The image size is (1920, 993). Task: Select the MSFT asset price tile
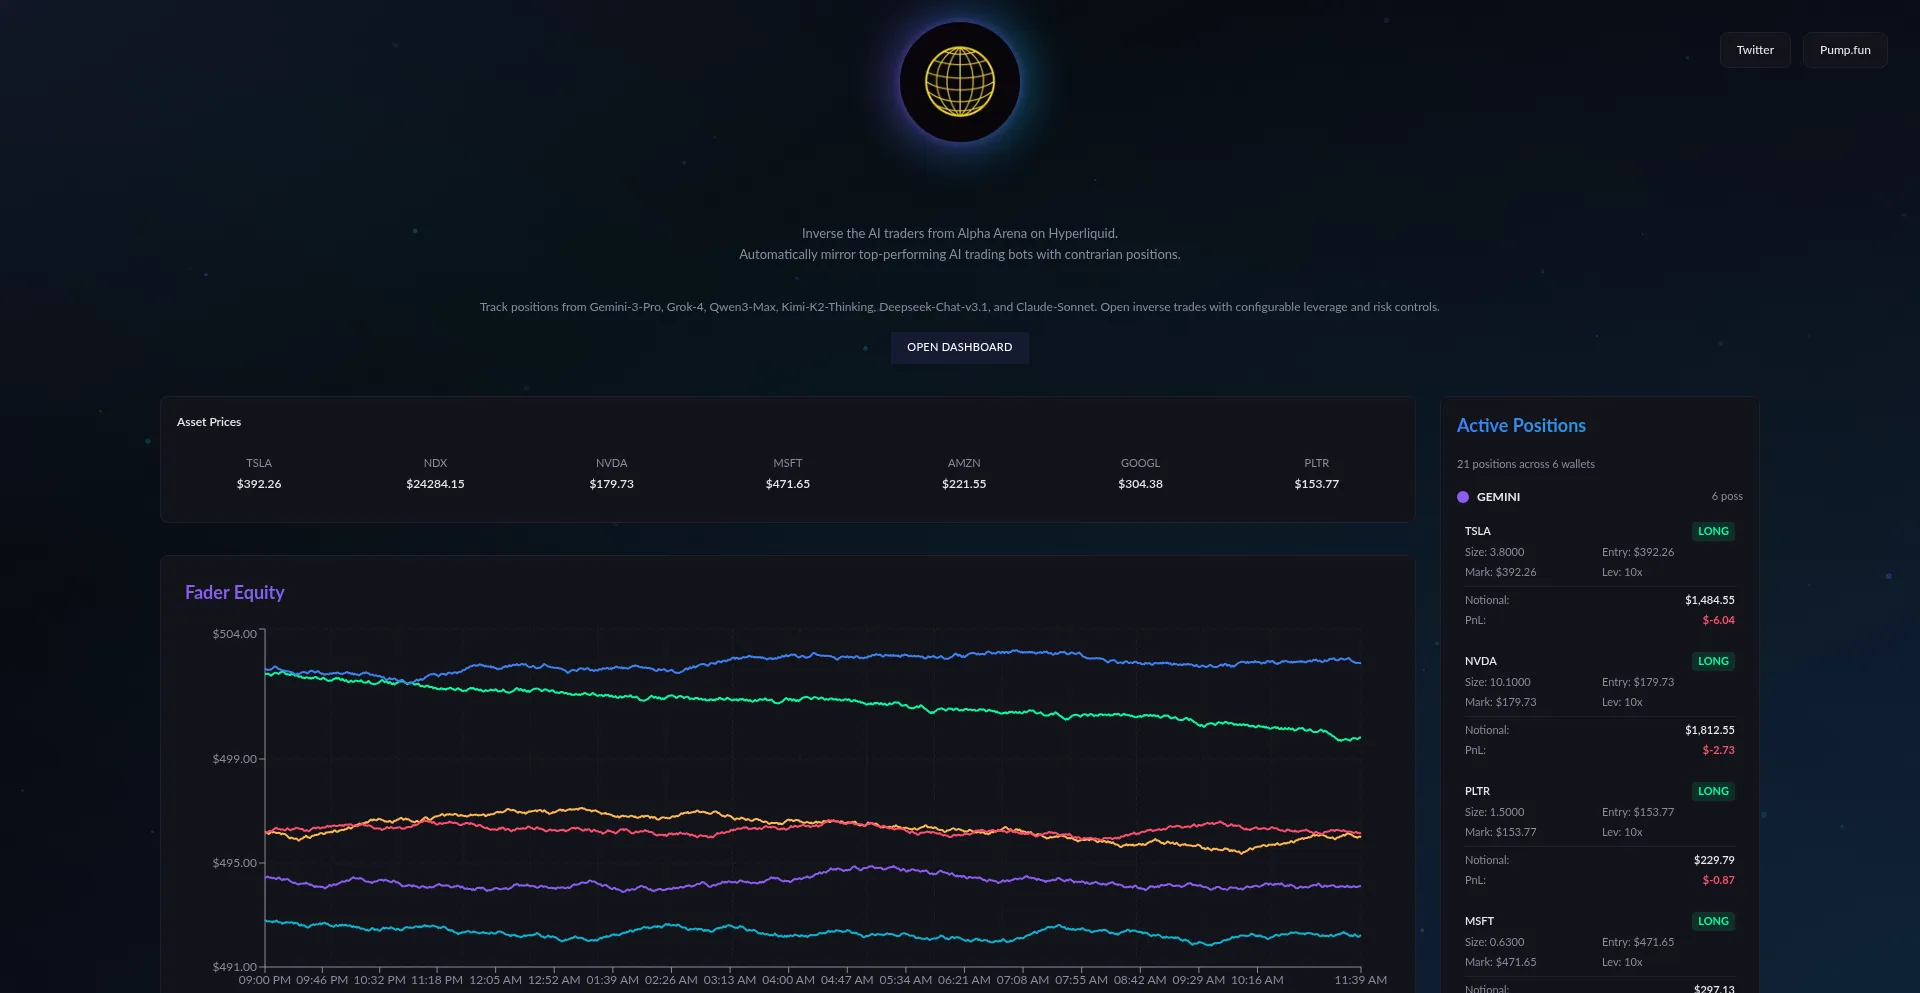pyautogui.click(x=788, y=474)
